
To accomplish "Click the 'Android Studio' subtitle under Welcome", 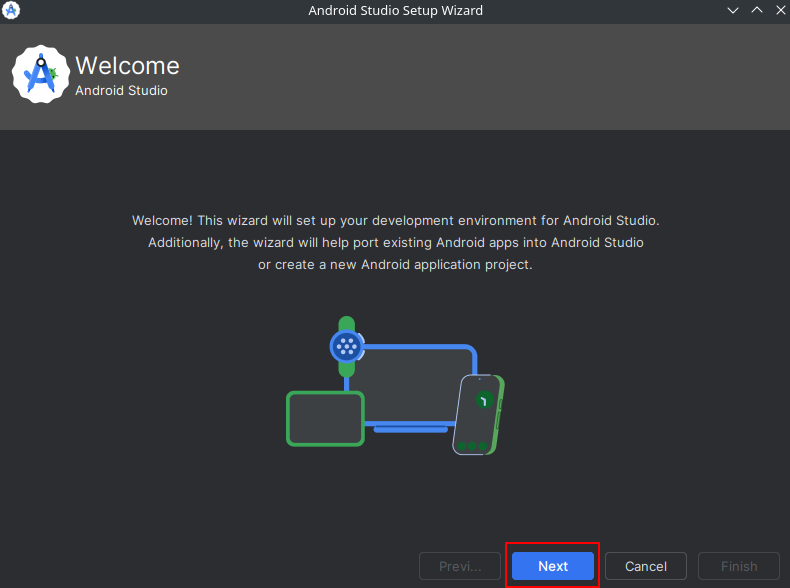I will (x=121, y=91).
